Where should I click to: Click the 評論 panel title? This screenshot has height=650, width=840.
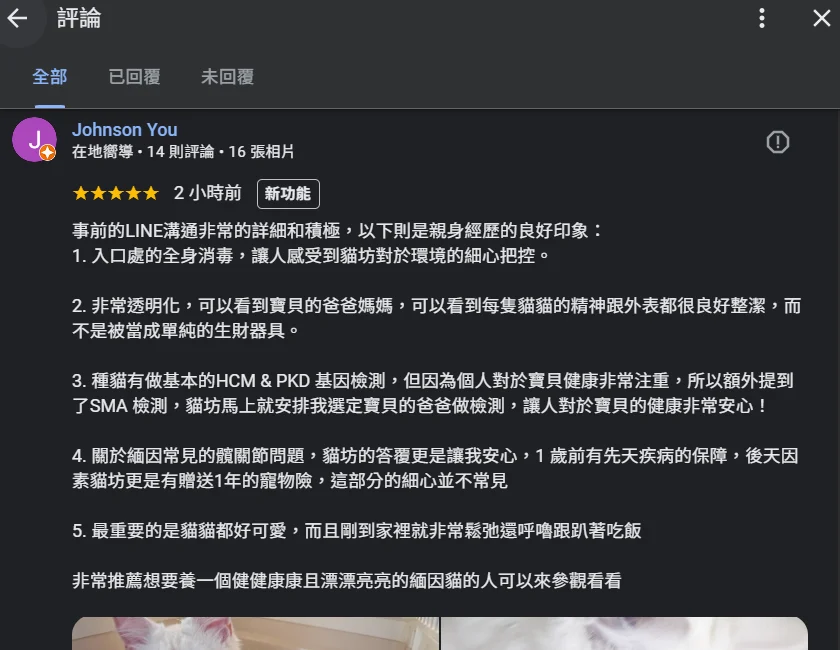pos(79,18)
